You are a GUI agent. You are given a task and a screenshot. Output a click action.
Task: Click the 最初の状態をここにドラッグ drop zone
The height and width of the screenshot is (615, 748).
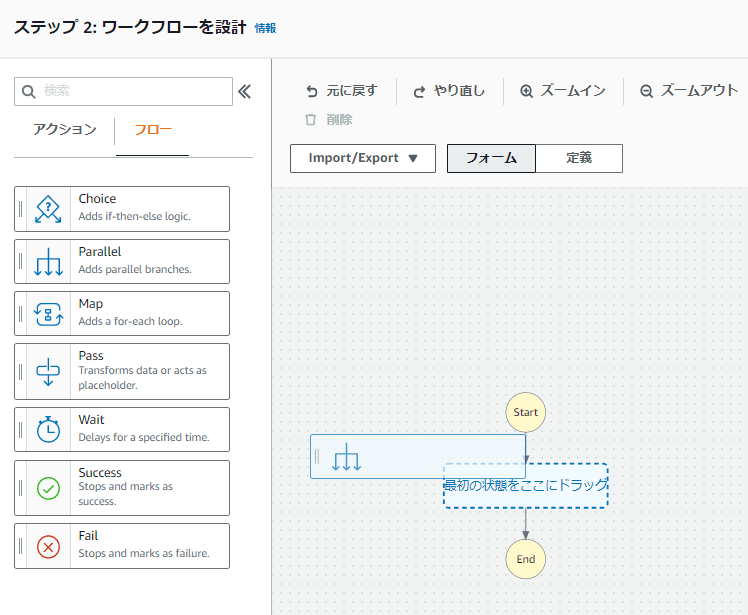[x=526, y=486]
